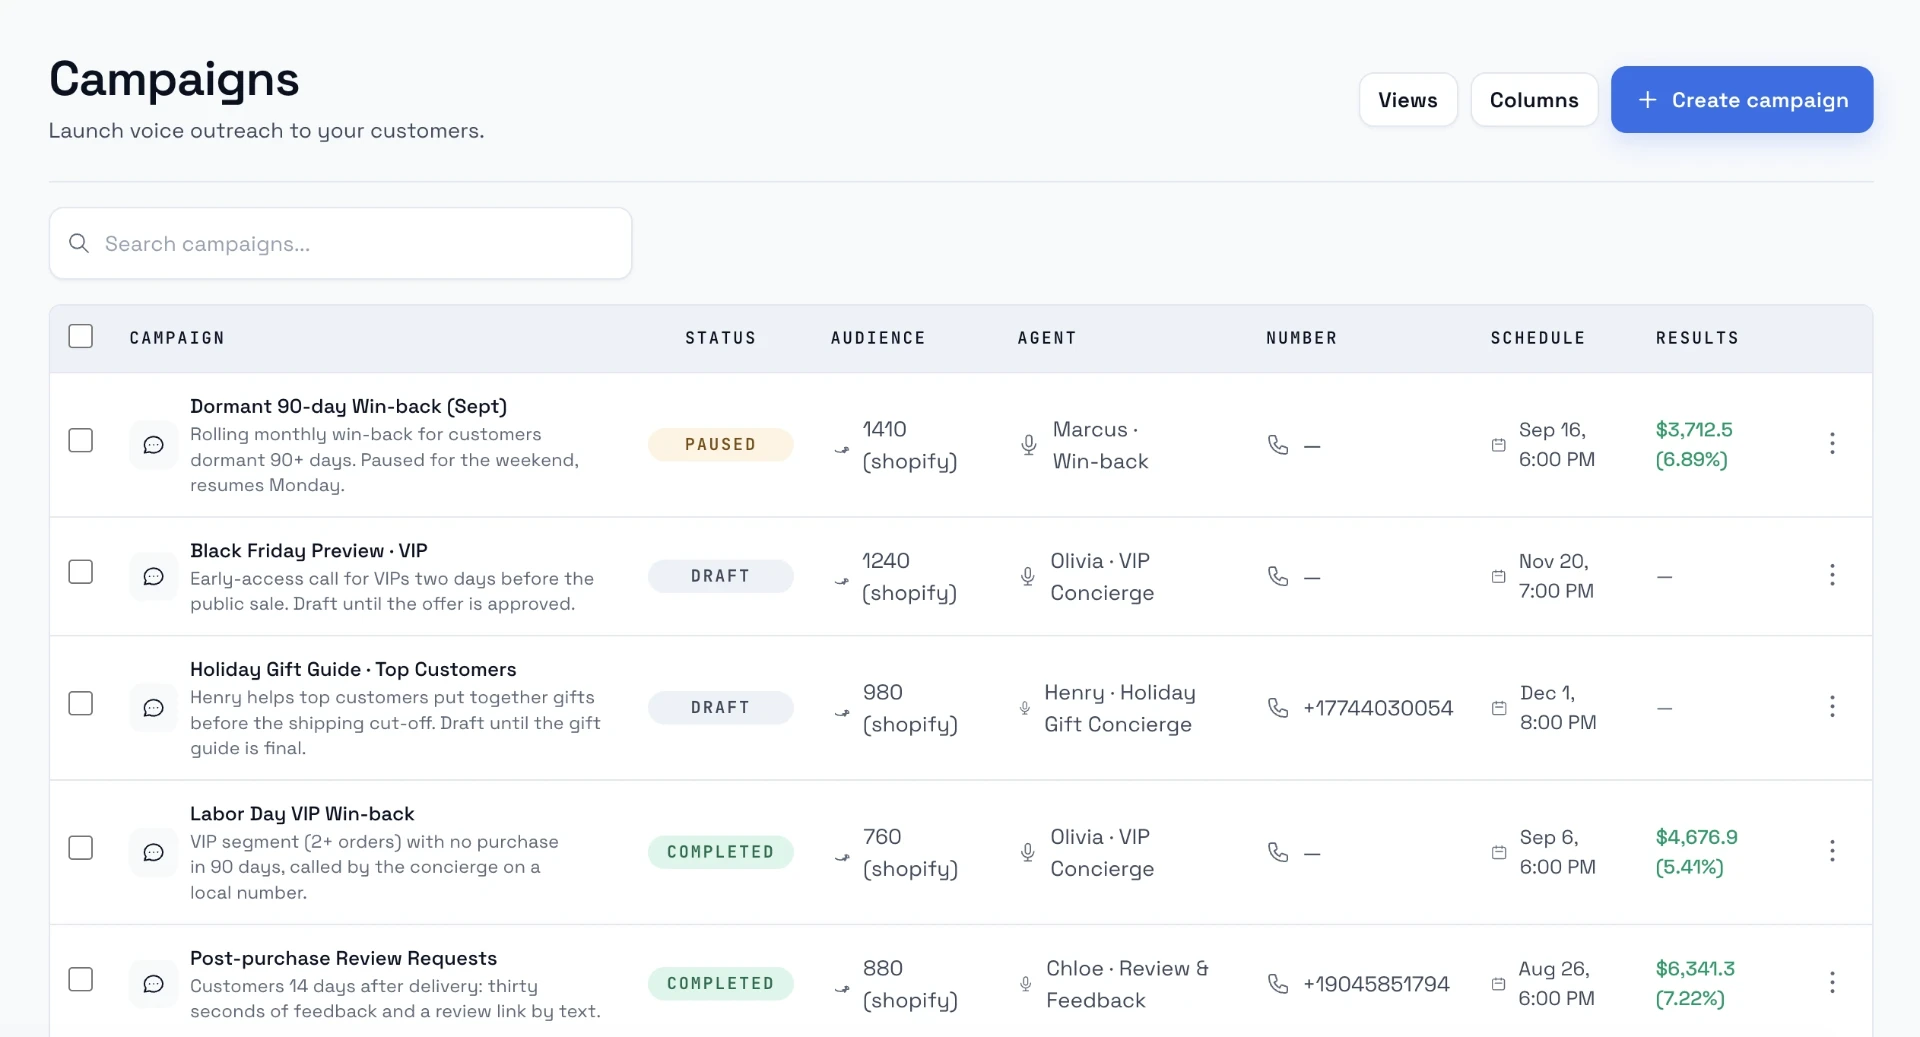Tick the Holiday Gift Guide row checkbox

click(x=81, y=704)
